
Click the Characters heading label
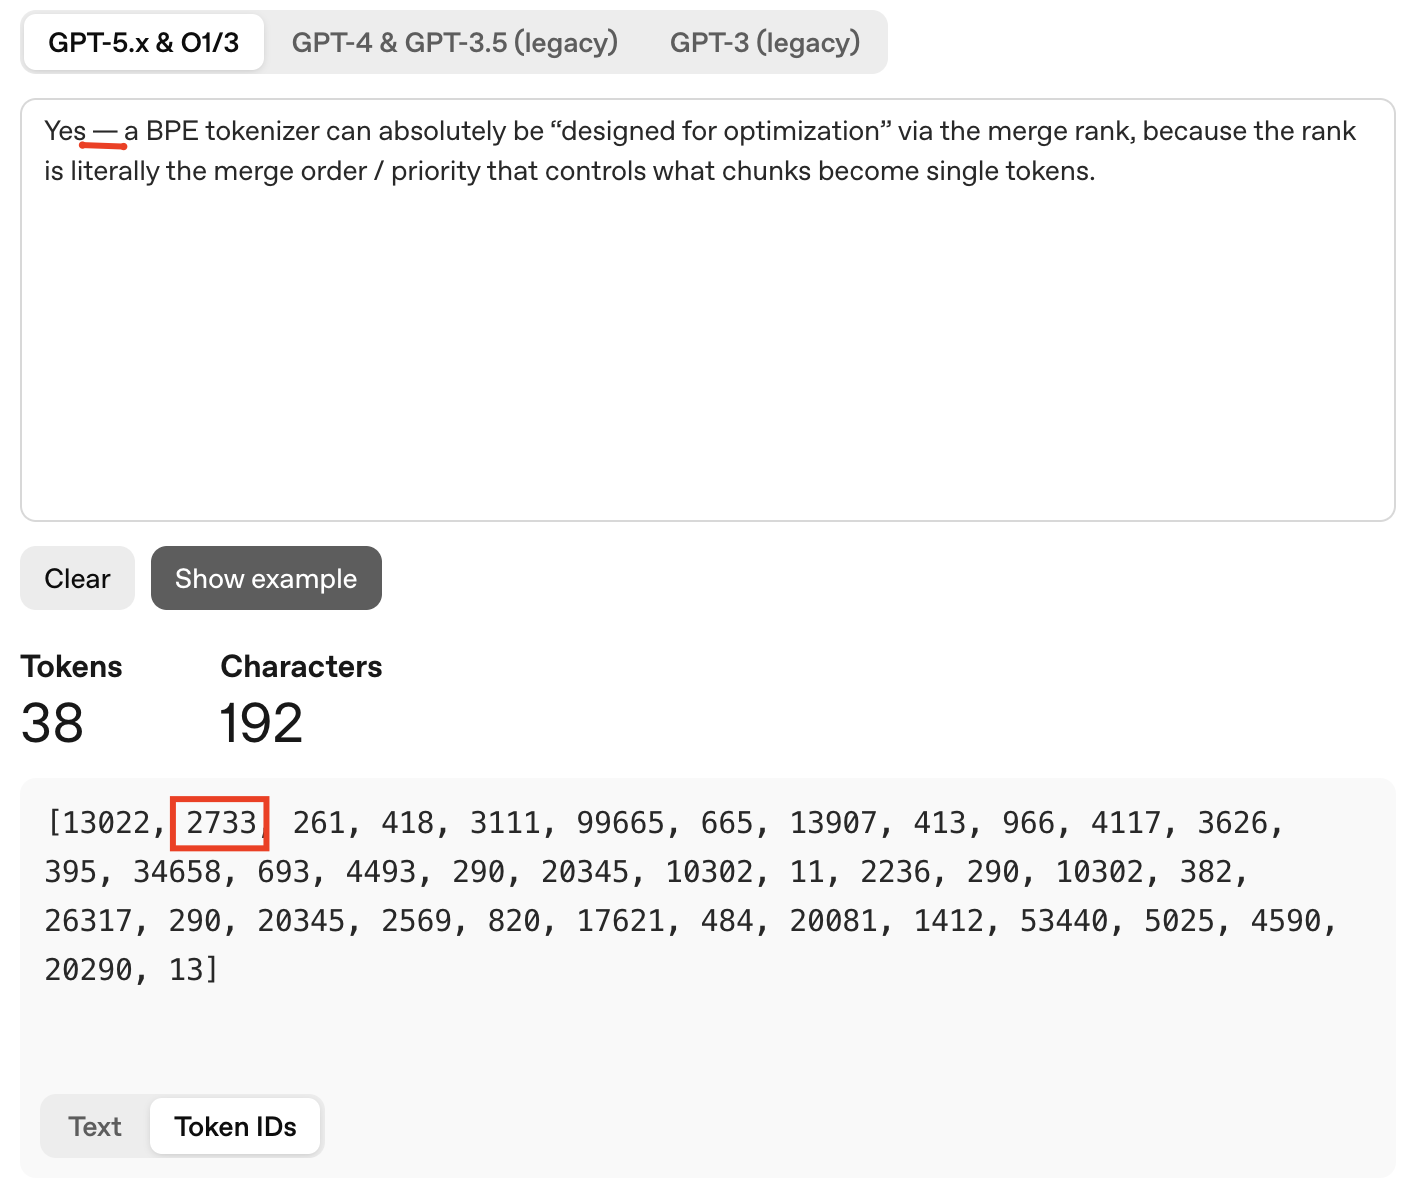301,666
